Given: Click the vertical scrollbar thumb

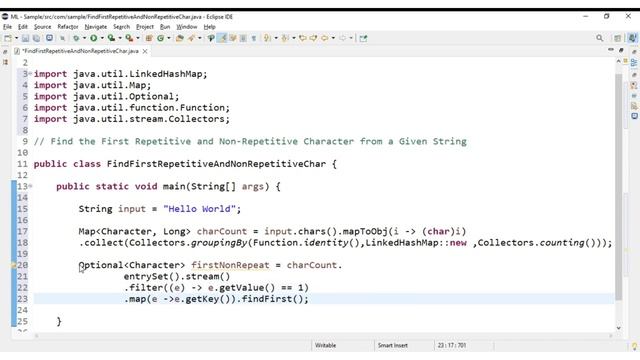Looking at the screenshot, I should click(619, 187).
